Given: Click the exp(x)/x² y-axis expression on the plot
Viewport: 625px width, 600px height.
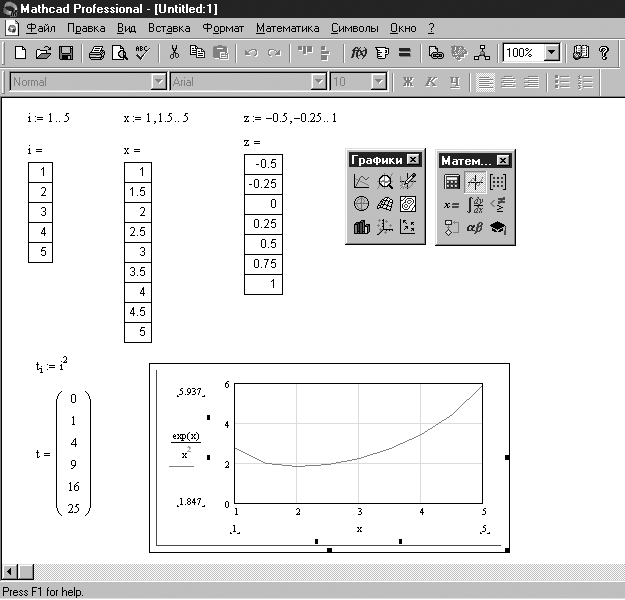Looking at the screenshot, I should click(185, 447).
